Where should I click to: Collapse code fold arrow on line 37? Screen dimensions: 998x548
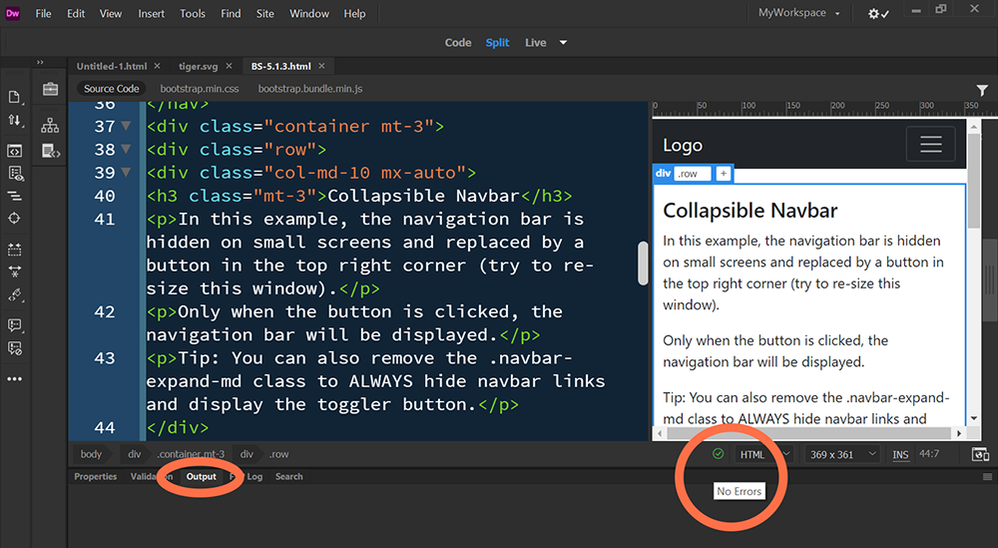(x=126, y=126)
